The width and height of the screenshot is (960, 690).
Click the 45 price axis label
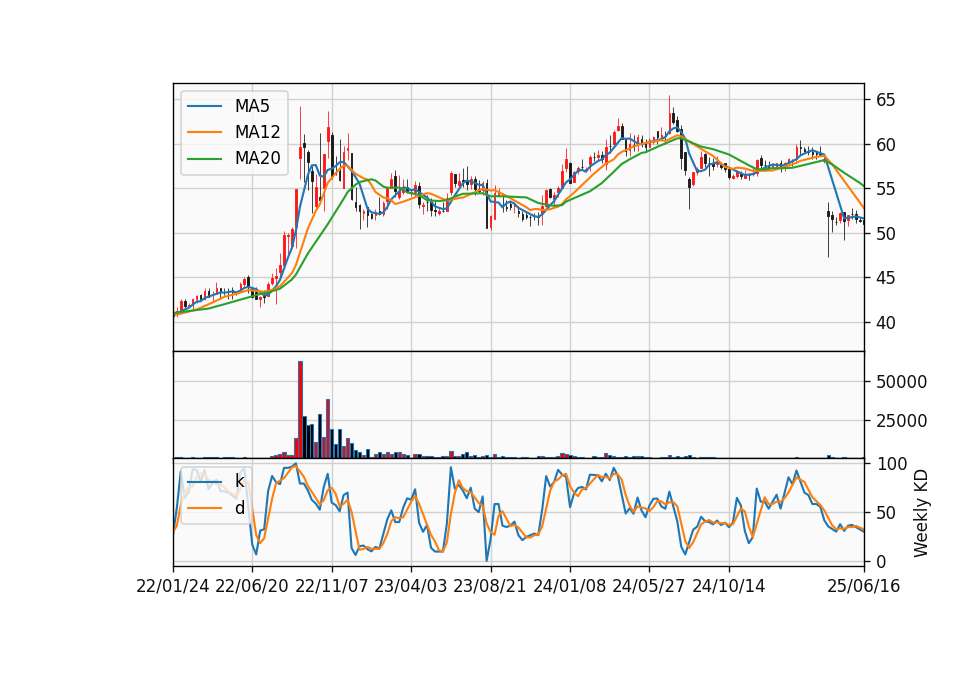885,278
